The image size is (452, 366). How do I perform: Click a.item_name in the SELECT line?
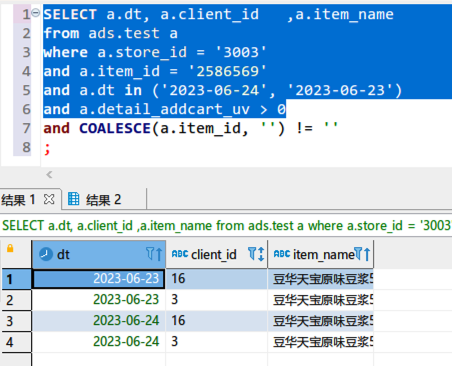(x=344, y=14)
